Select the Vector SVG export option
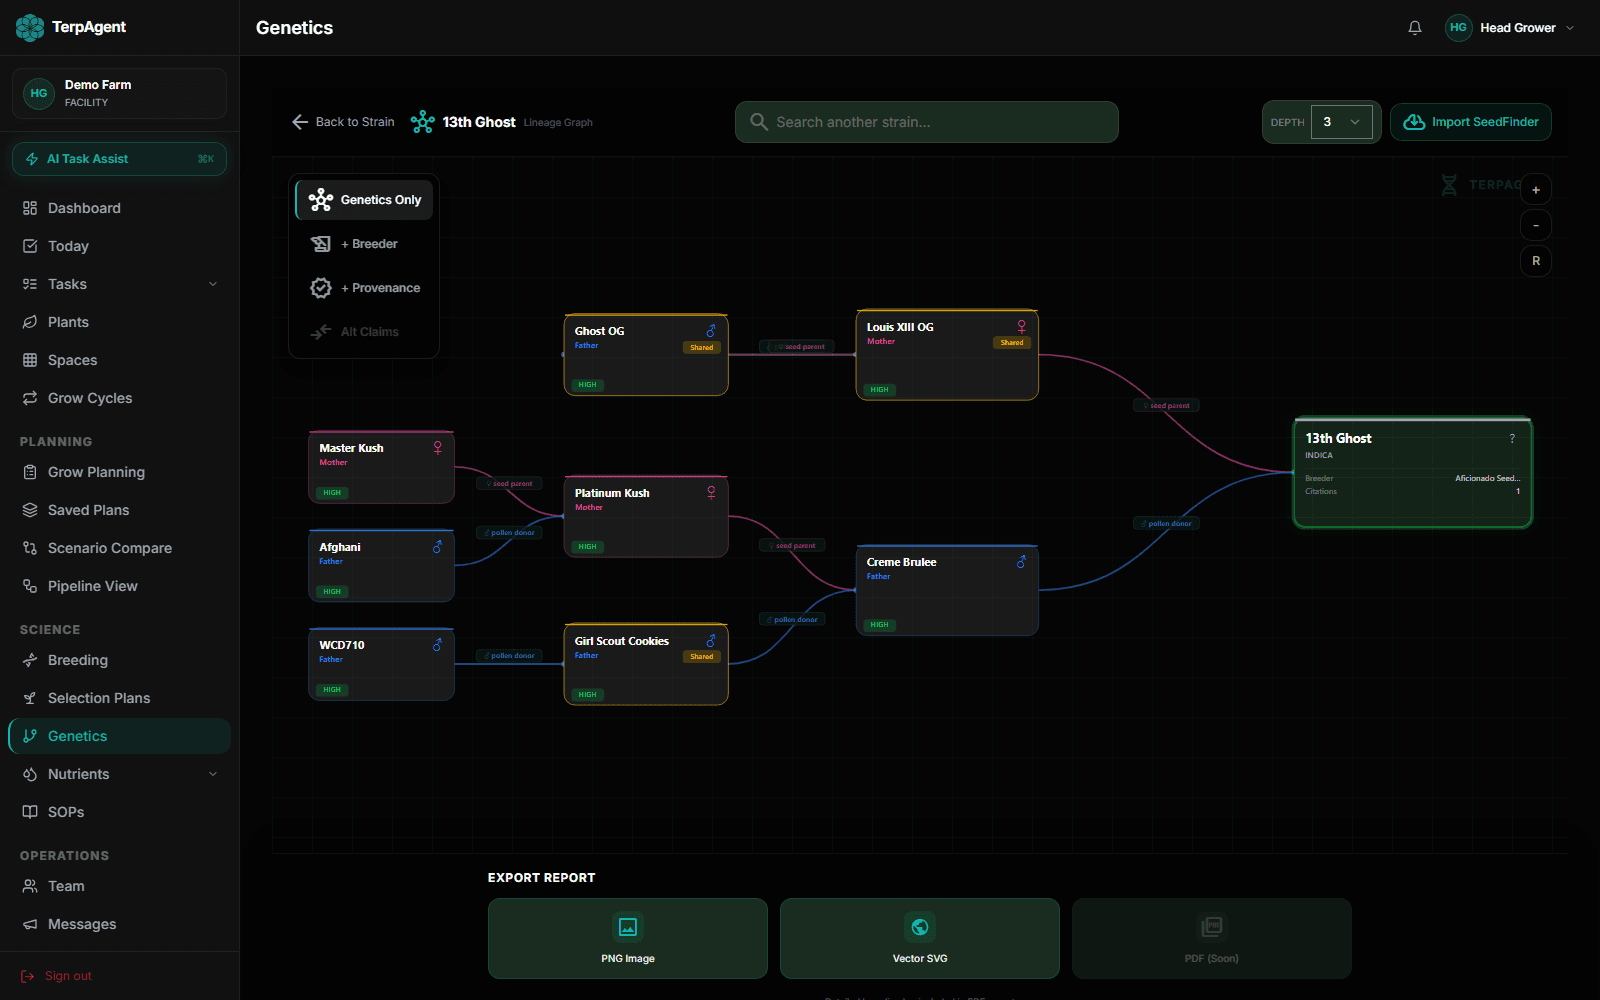Image resolution: width=1600 pixels, height=1000 pixels. point(919,938)
